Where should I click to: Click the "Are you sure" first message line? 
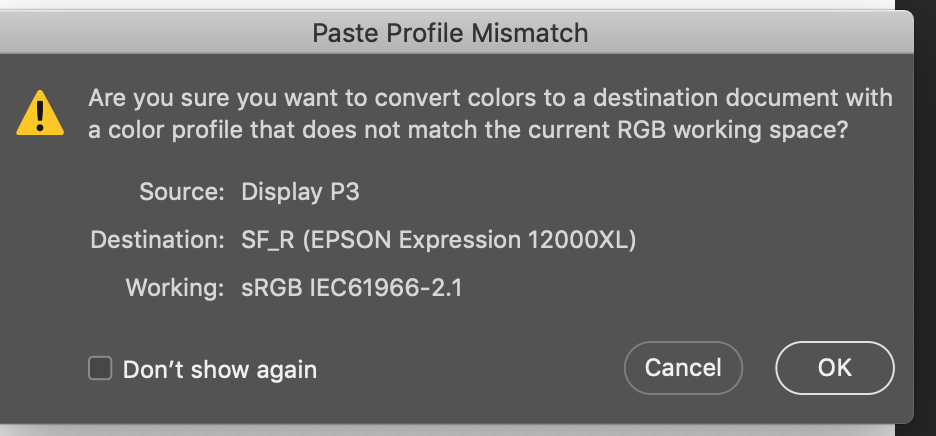pos(490,99)
